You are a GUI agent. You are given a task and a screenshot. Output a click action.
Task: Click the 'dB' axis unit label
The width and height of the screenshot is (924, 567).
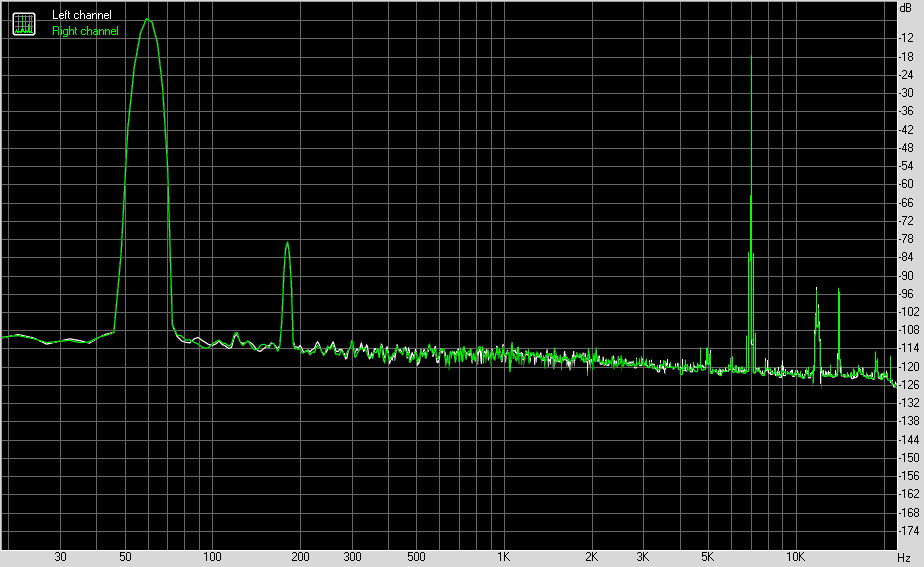point(906,8)
